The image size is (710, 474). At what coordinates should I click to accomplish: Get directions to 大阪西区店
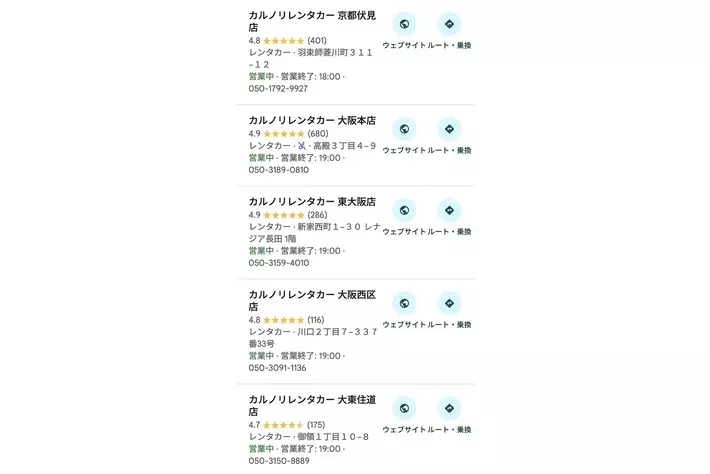449,304
